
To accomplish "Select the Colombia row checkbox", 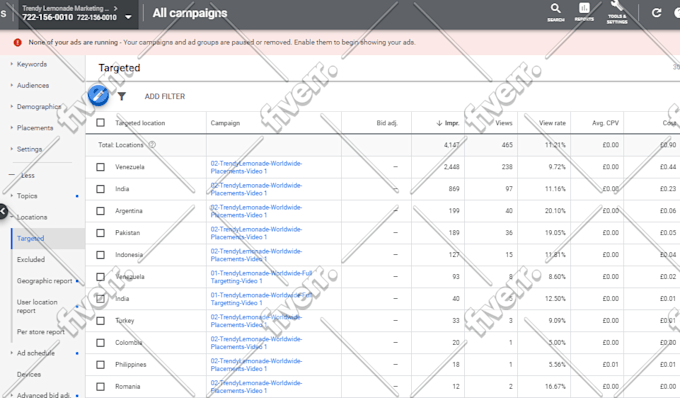I will pyautogui.click(x=101, y=343).
